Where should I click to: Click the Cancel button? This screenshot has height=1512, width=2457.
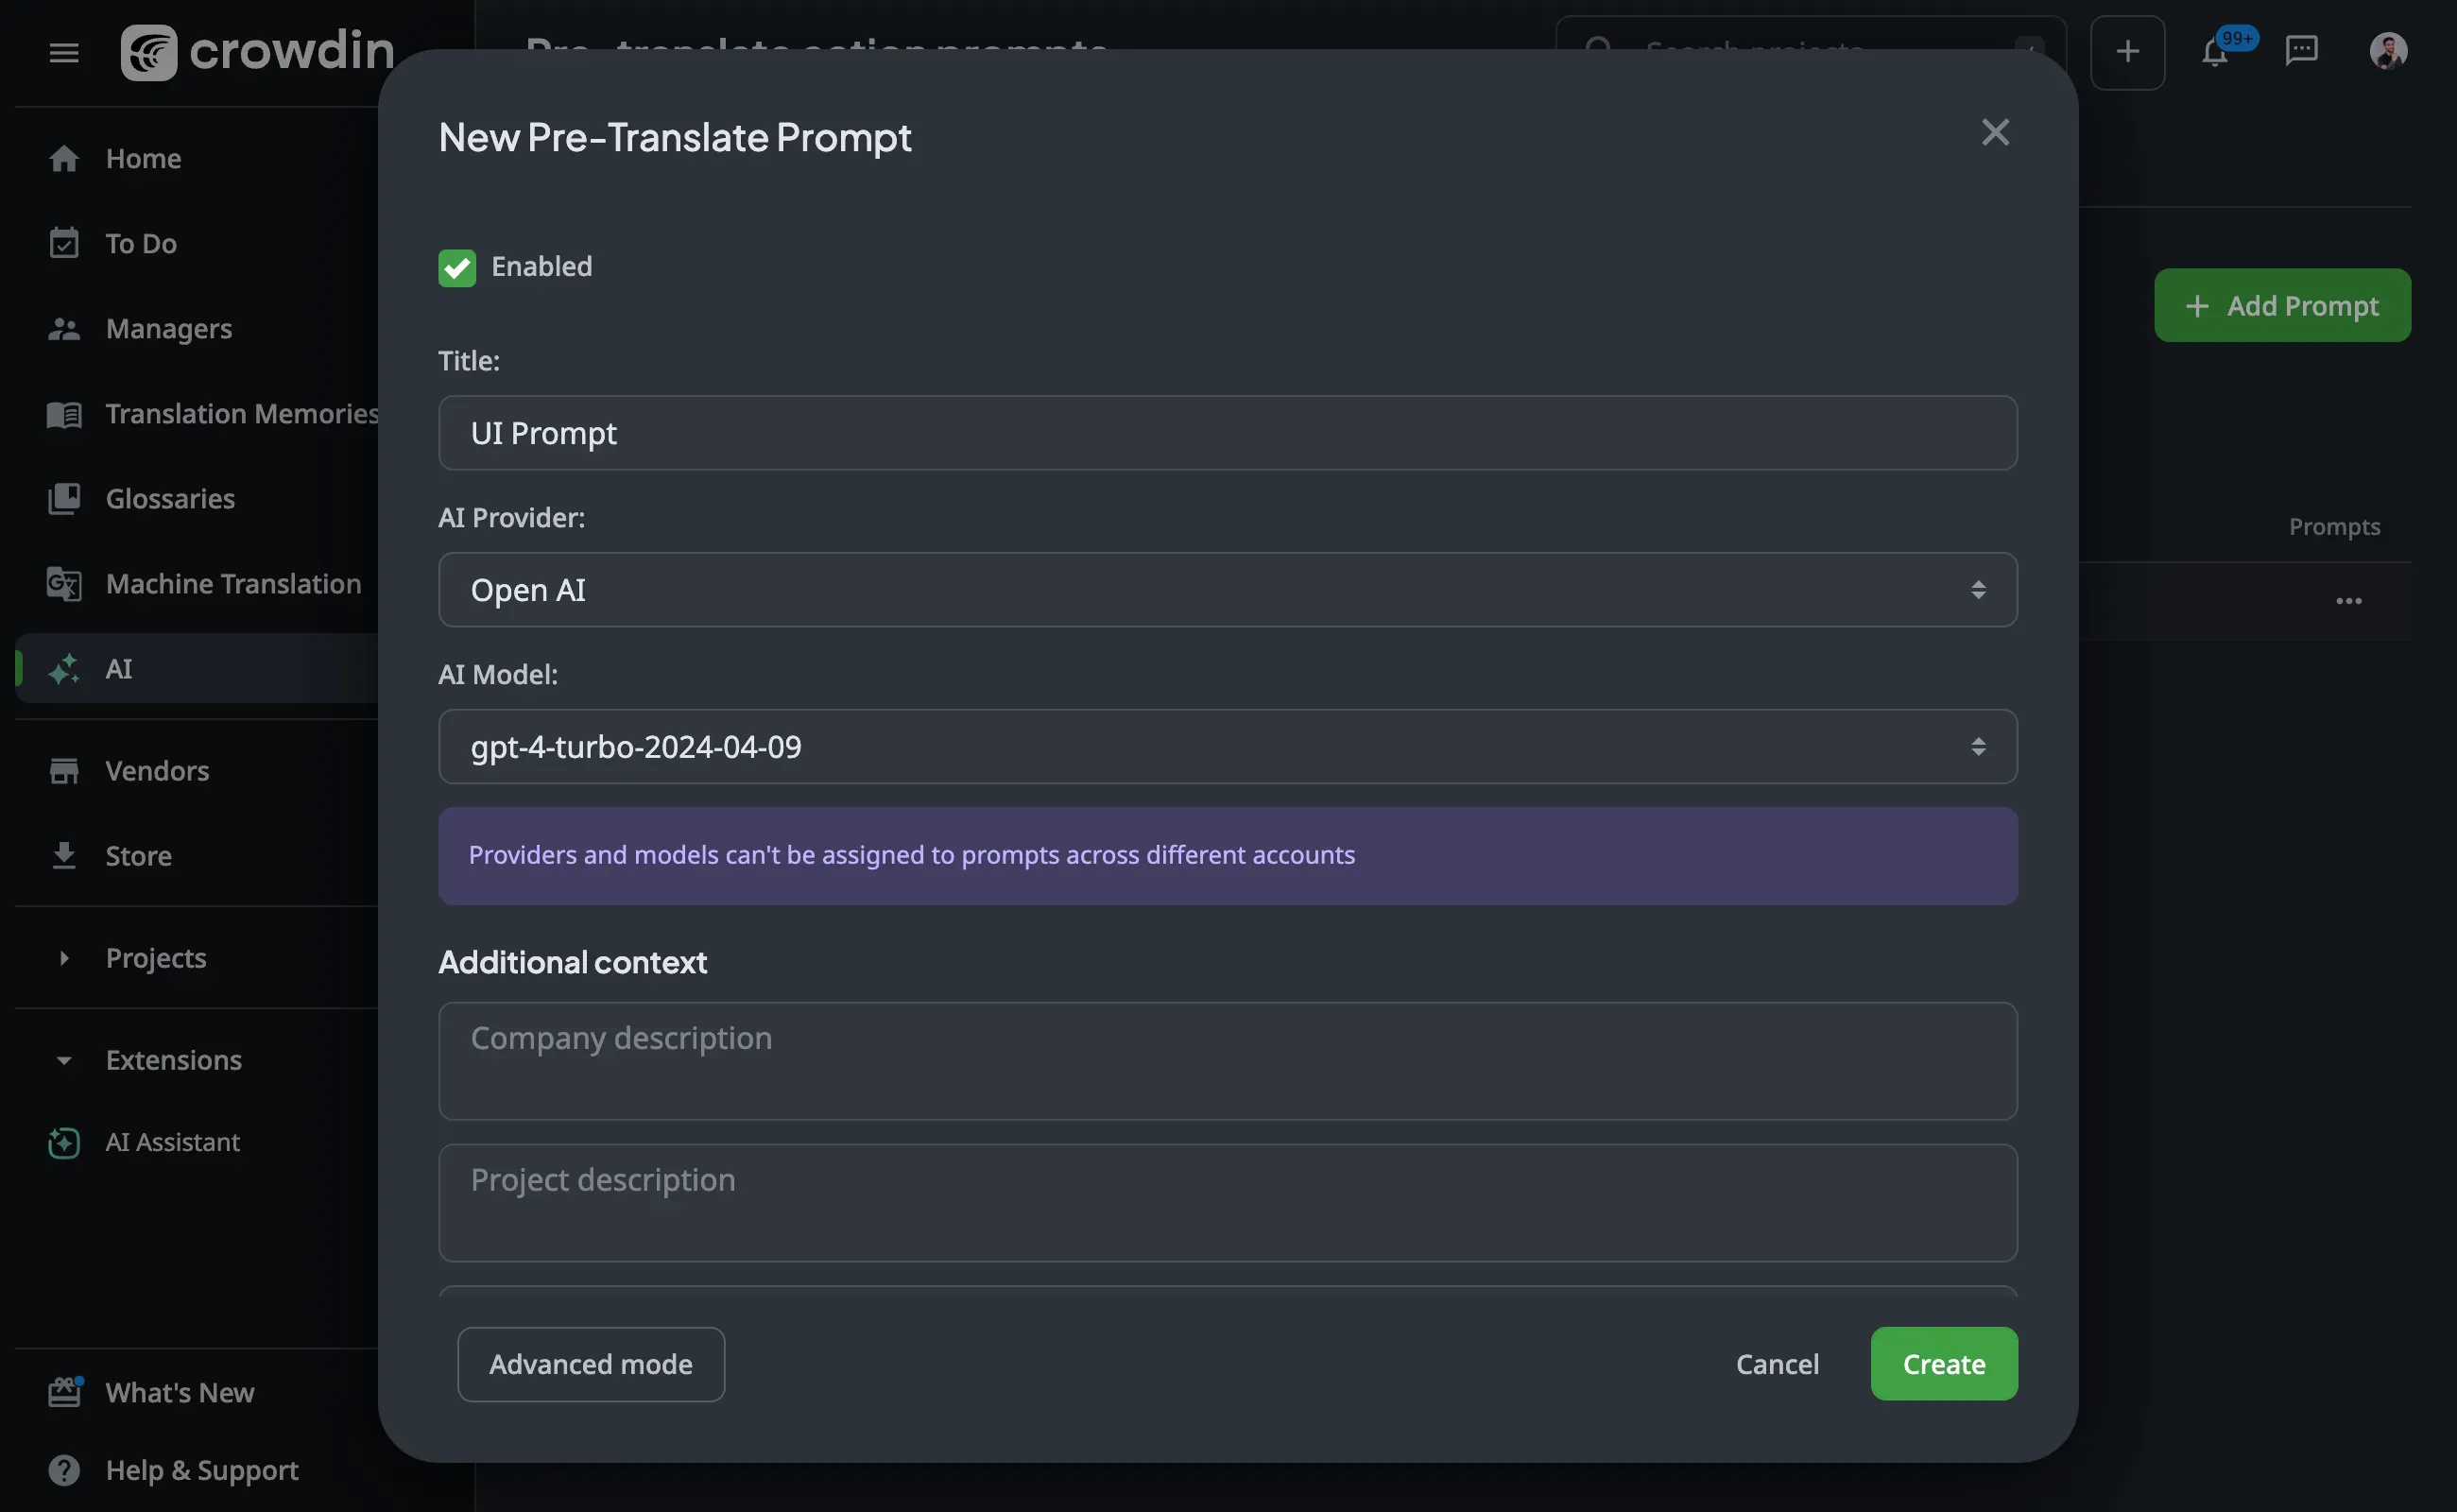[1777, 1364]
